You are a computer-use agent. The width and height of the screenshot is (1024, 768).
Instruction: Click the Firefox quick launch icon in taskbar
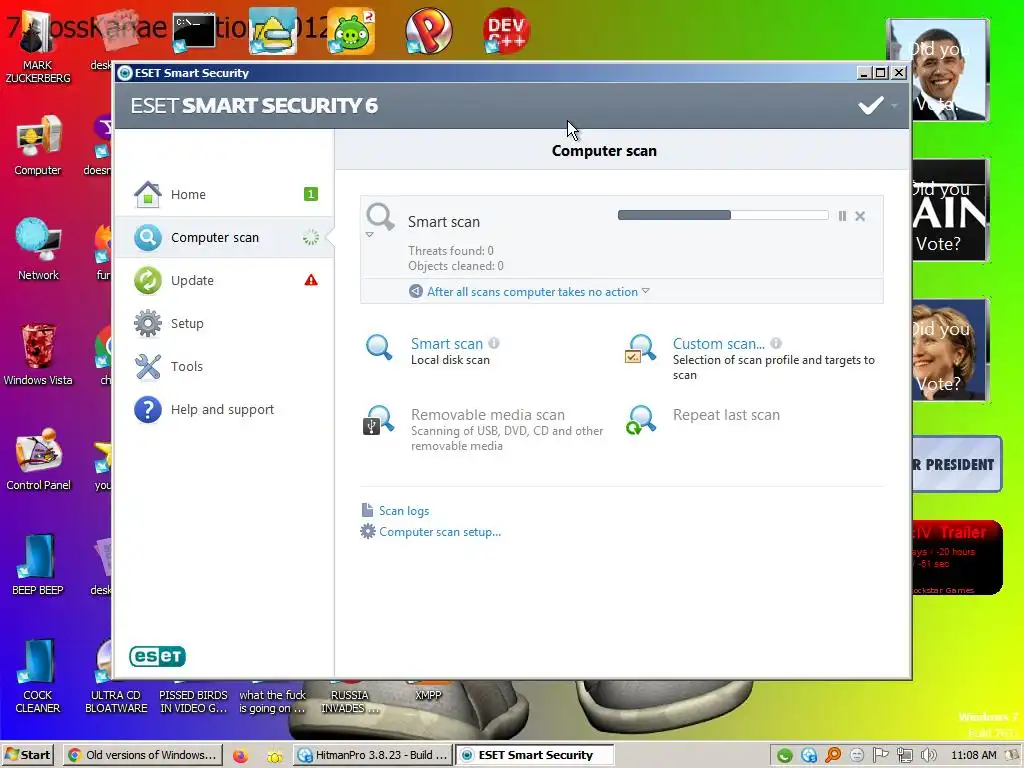click(x=240, y=756)
